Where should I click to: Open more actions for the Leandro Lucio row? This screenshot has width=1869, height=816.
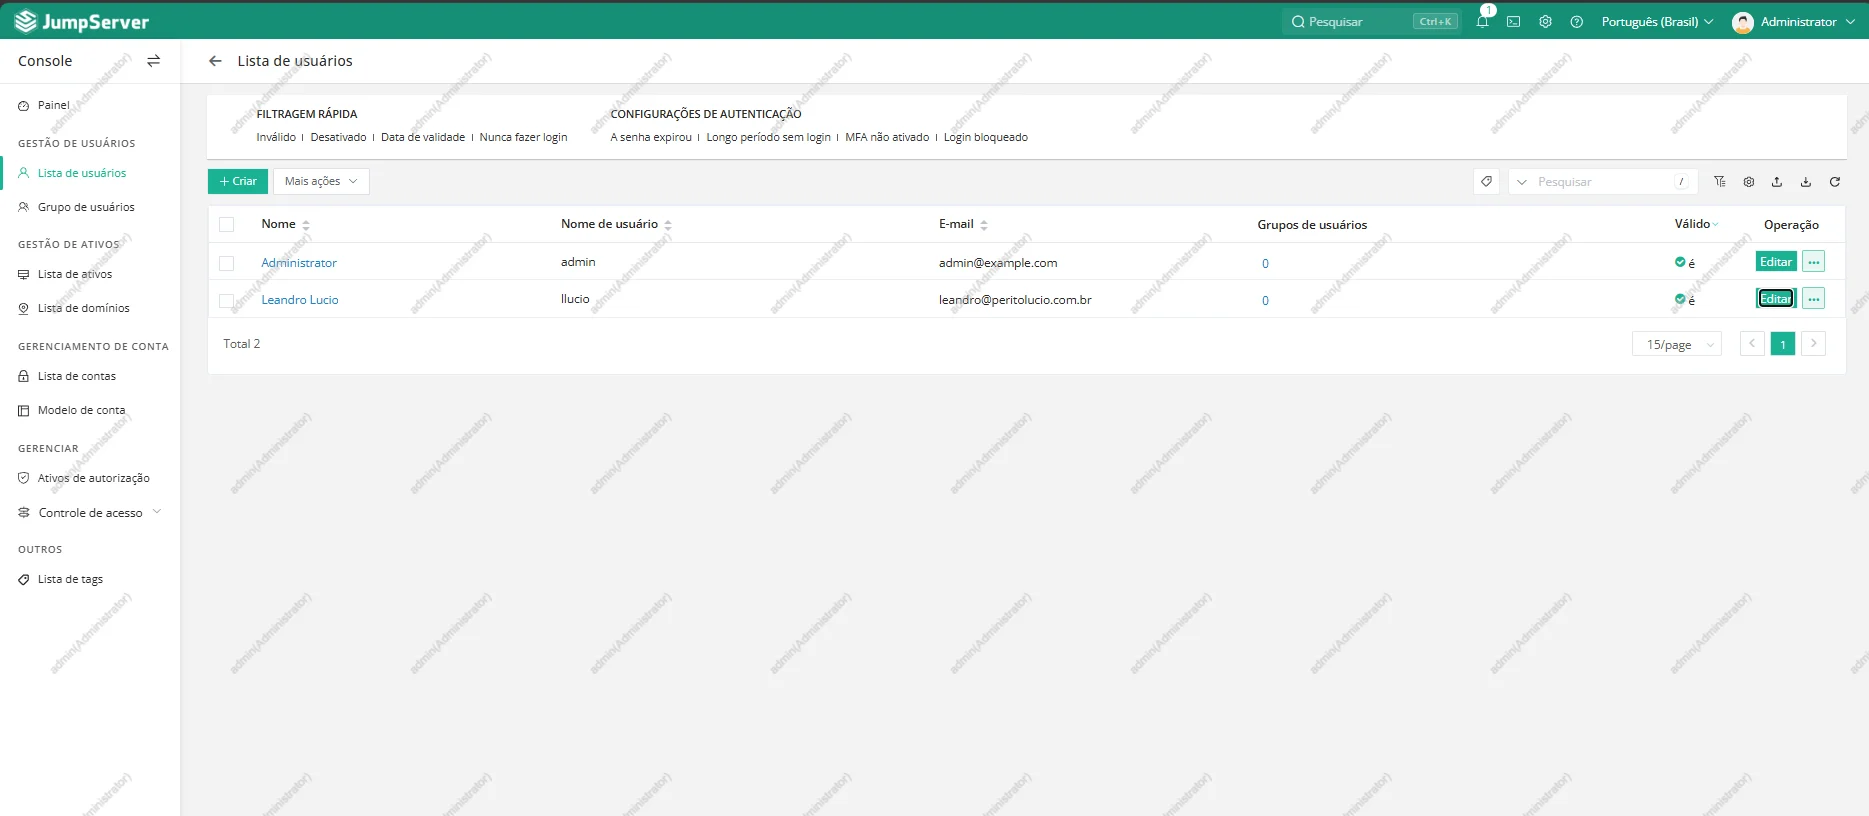click(1814, 299)
